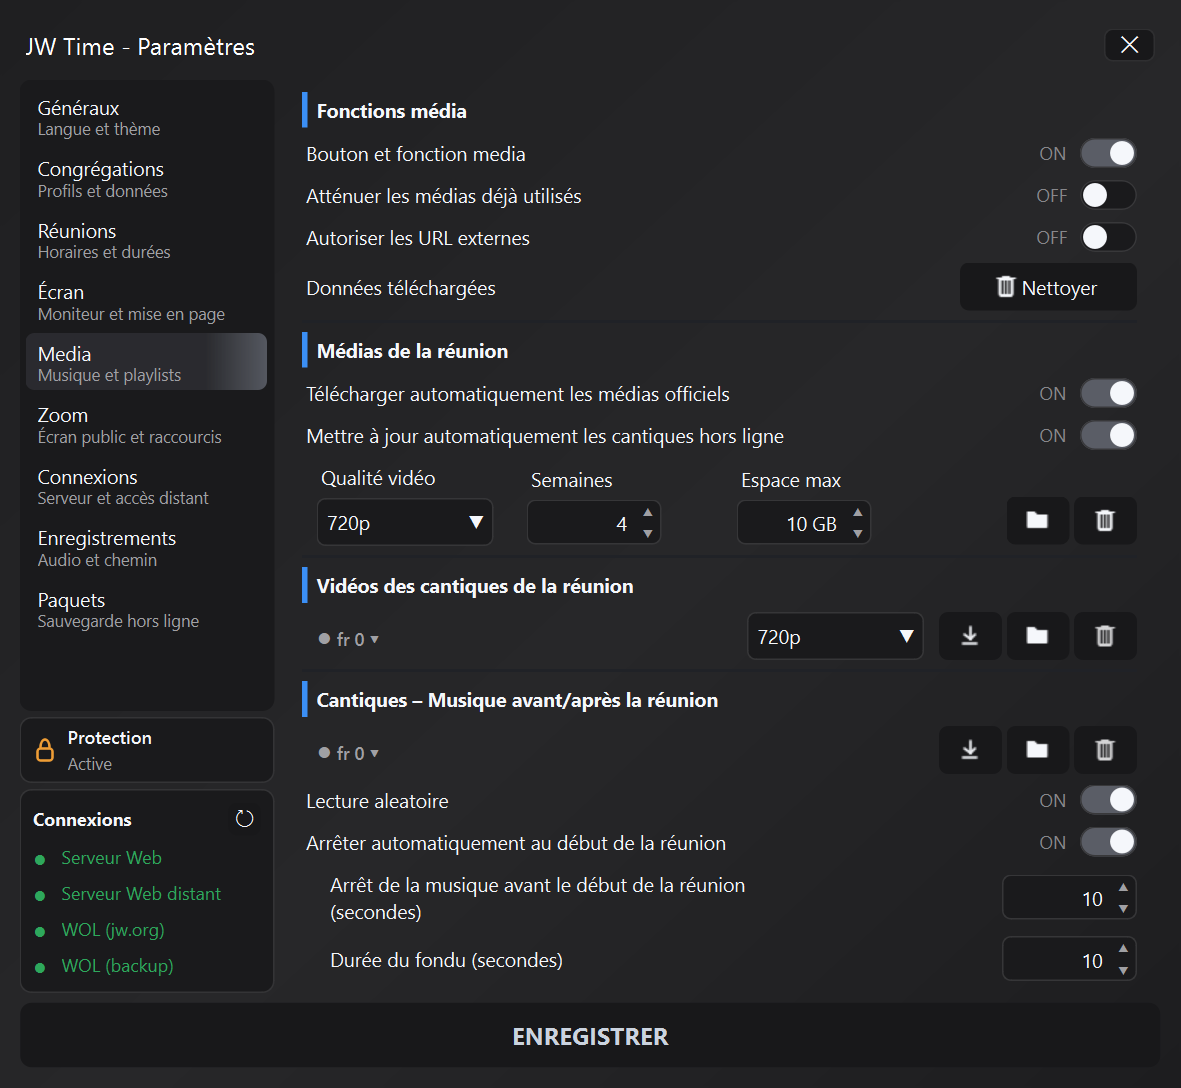Screen dimensions: 1181x1088
Task: Click the WOL (jw.org) connection entry
Action: (x=113, y=930)
